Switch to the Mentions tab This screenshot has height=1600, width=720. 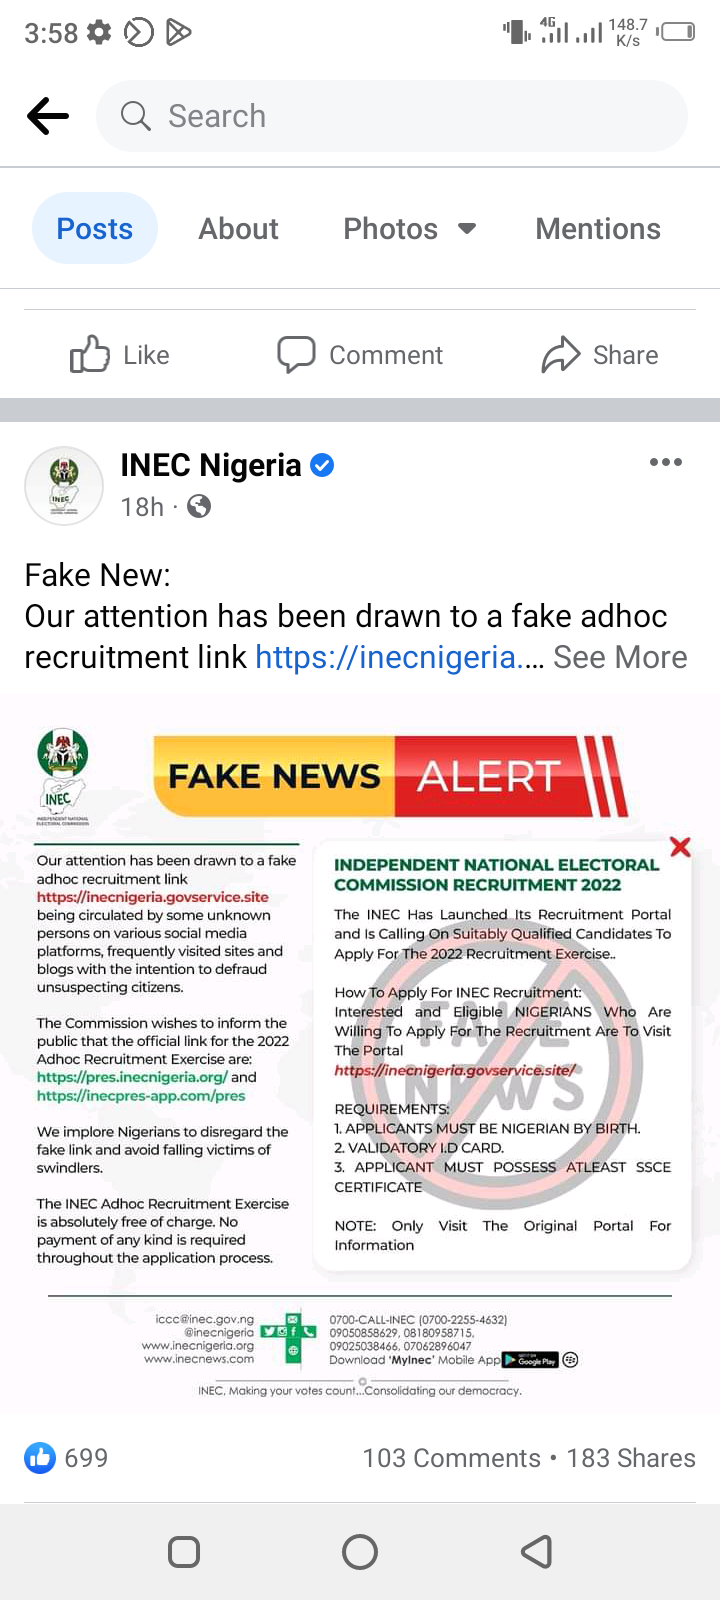click(598, 229)
